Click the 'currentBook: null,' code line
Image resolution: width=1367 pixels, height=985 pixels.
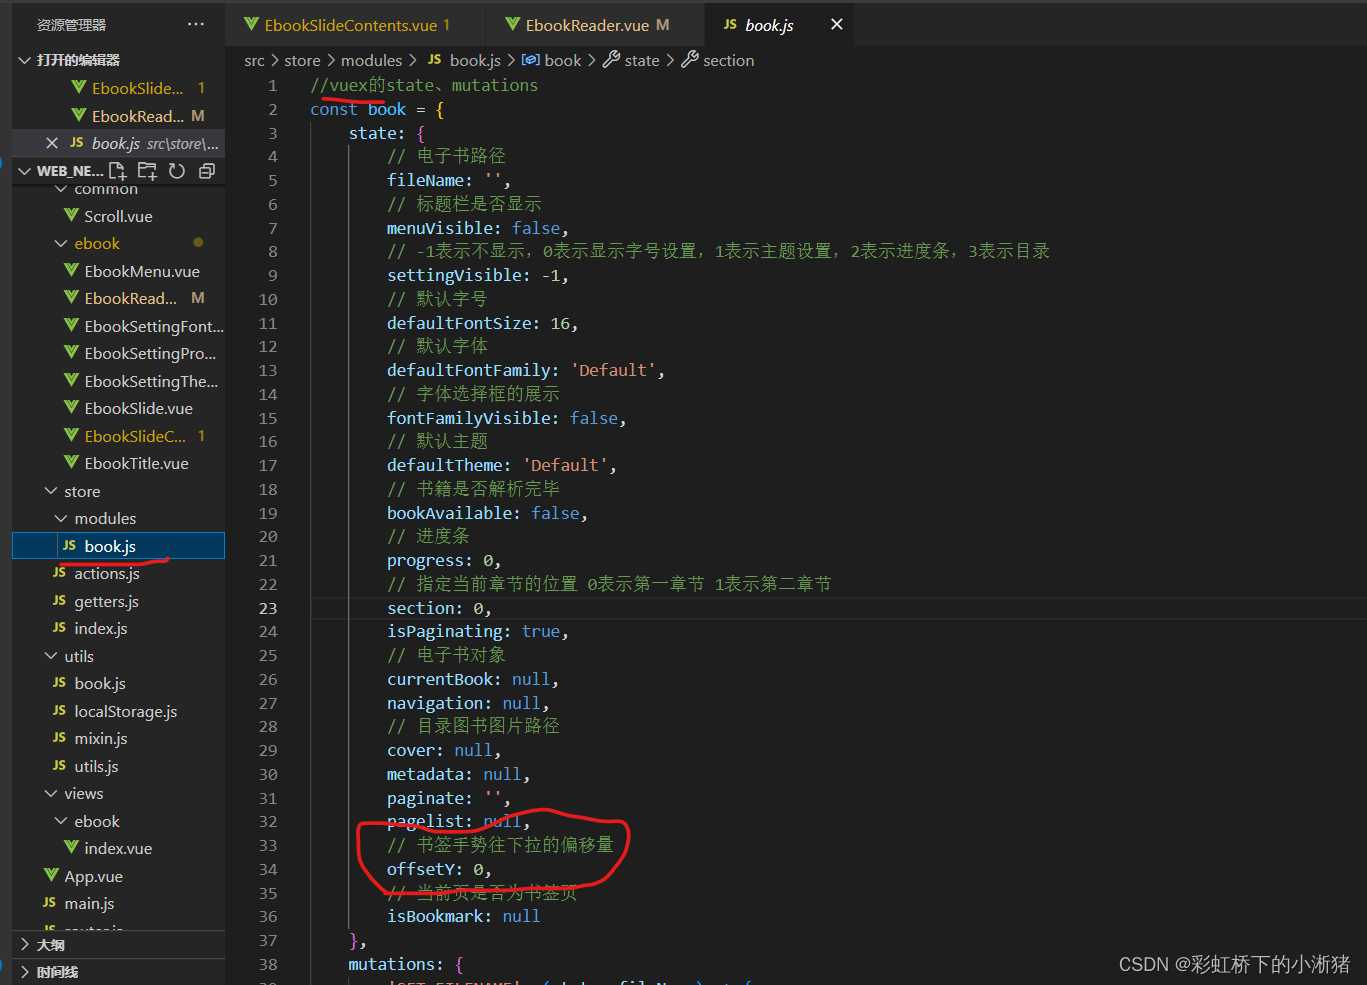point(473,679)
